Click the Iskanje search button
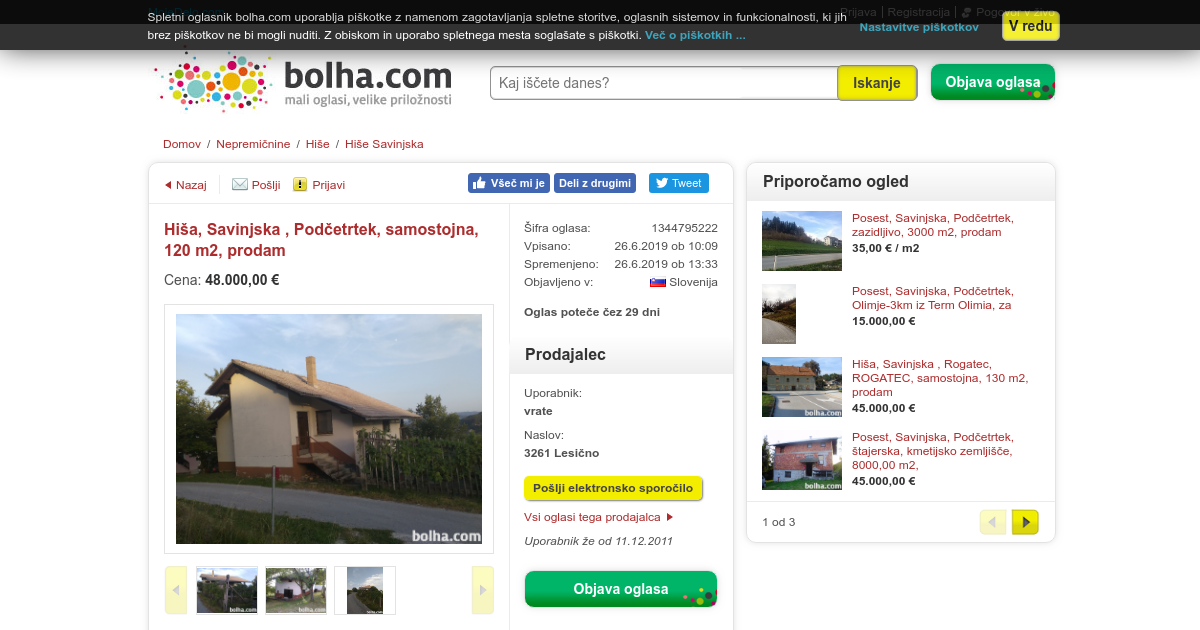 click(x=877, y=83)
